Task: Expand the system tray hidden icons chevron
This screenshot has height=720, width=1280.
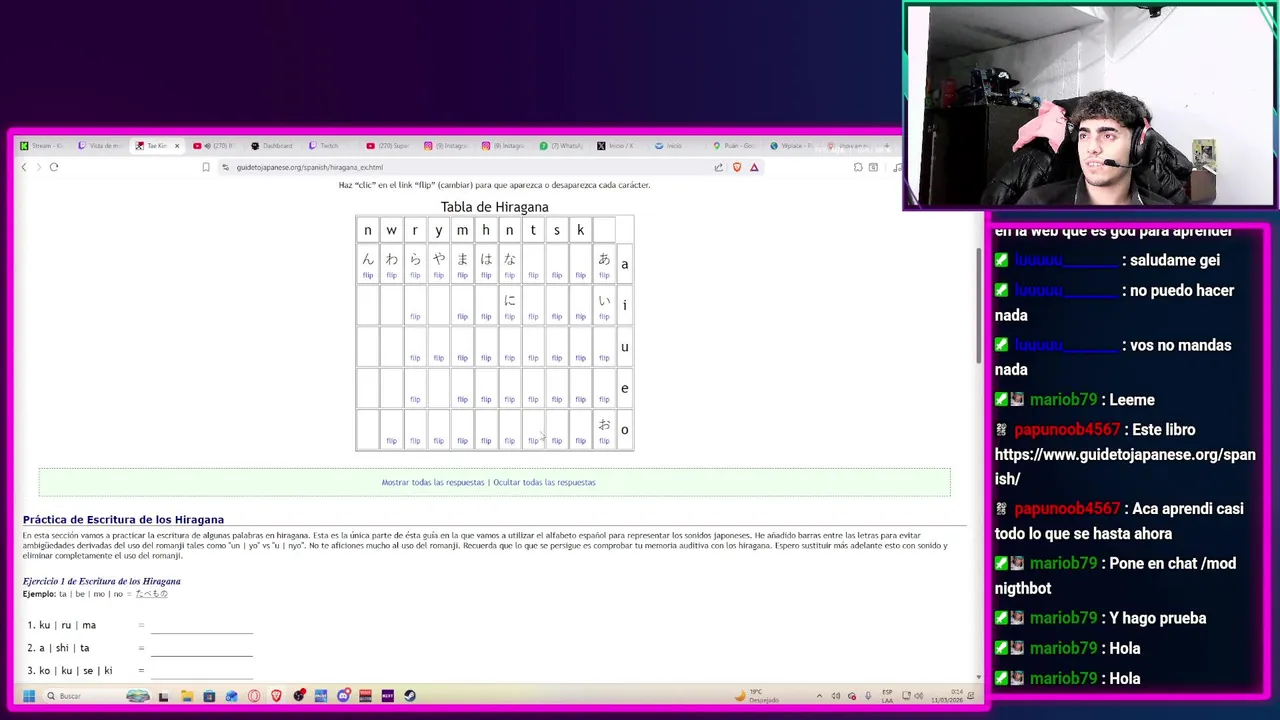Action: [820, 696]
